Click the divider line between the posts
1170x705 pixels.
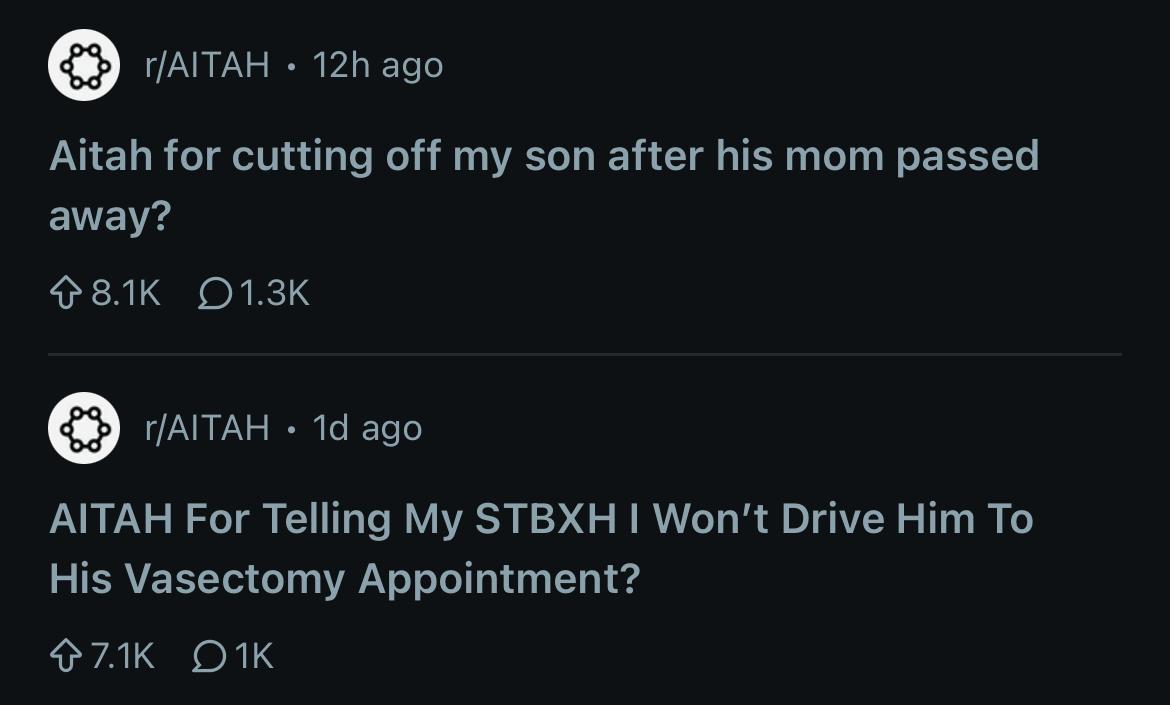tap(585, 354)
